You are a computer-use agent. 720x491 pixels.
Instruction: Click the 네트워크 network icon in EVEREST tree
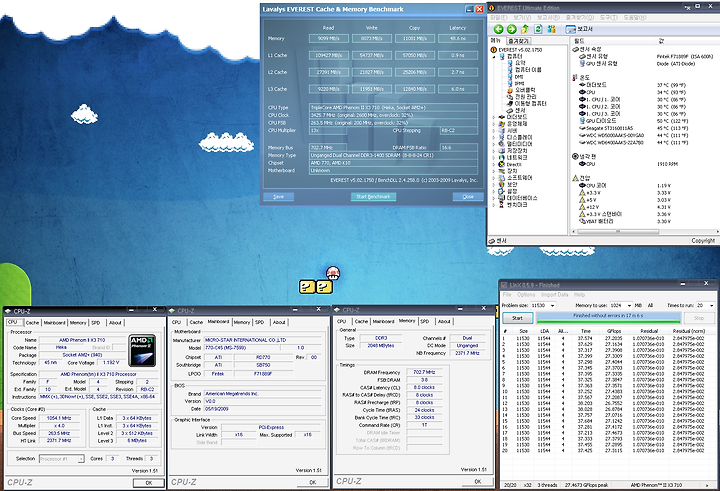[x=502, y=158]
